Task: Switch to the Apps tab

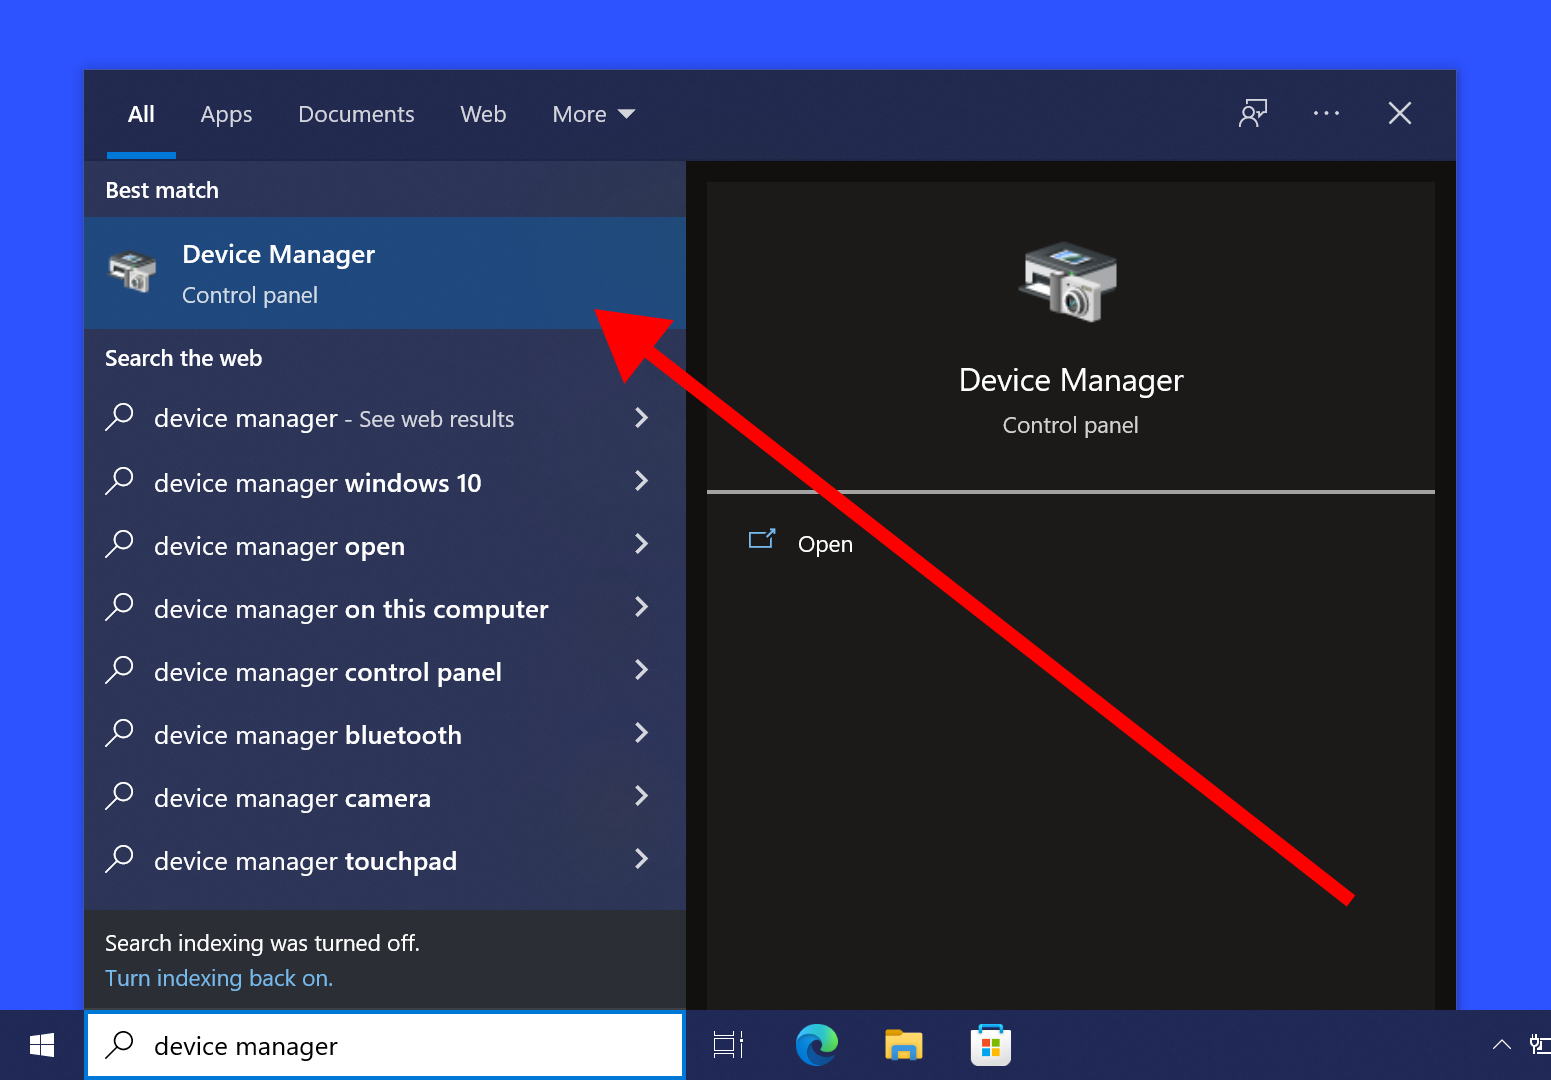Action: coord(226,114)
